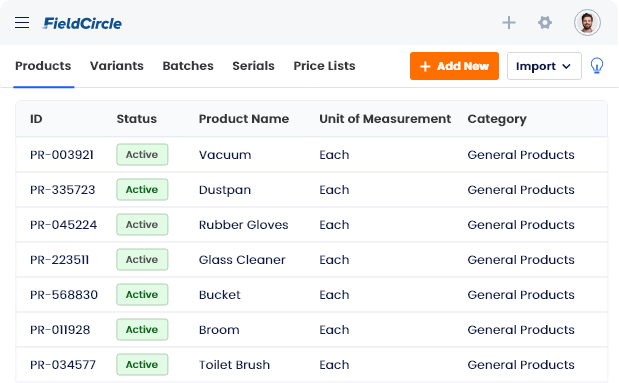Click General Products in Vacuum row
619x383 pixels.
coord(521,155)
